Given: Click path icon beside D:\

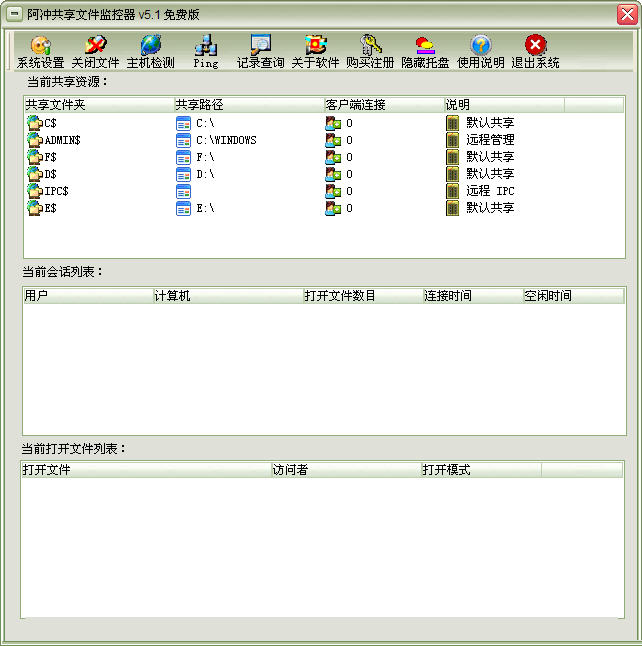Looking at the screenshot, I should [x=183, y=174].
